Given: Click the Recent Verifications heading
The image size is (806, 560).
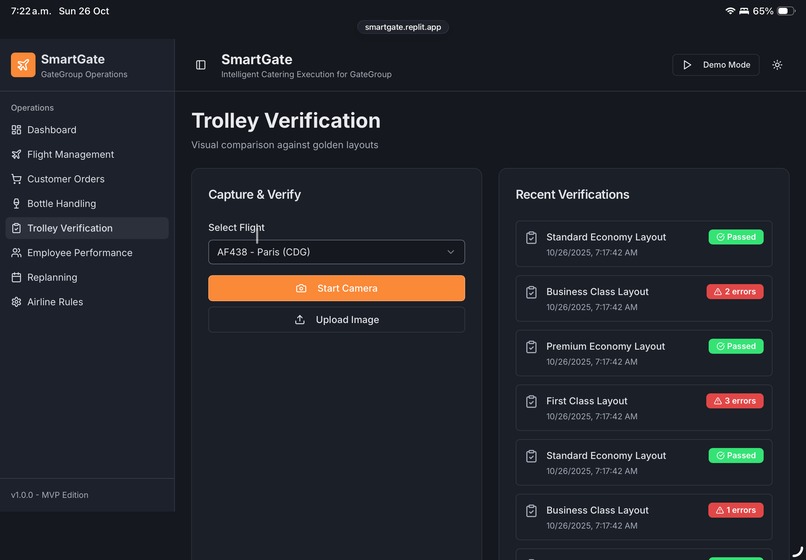Looking at the screenshot, I should click(x=572, y=194).
